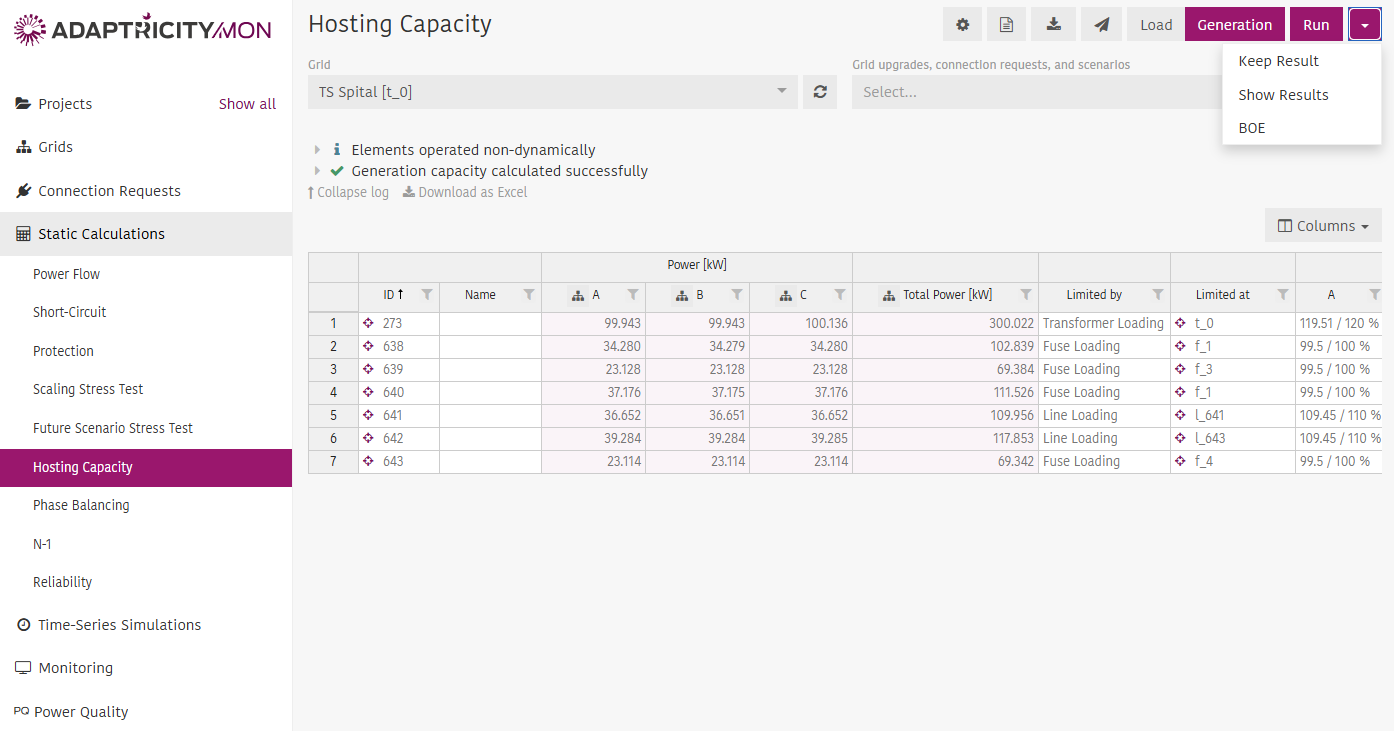
Task: Filter the ID column using funnel icon
Action: 427,295
